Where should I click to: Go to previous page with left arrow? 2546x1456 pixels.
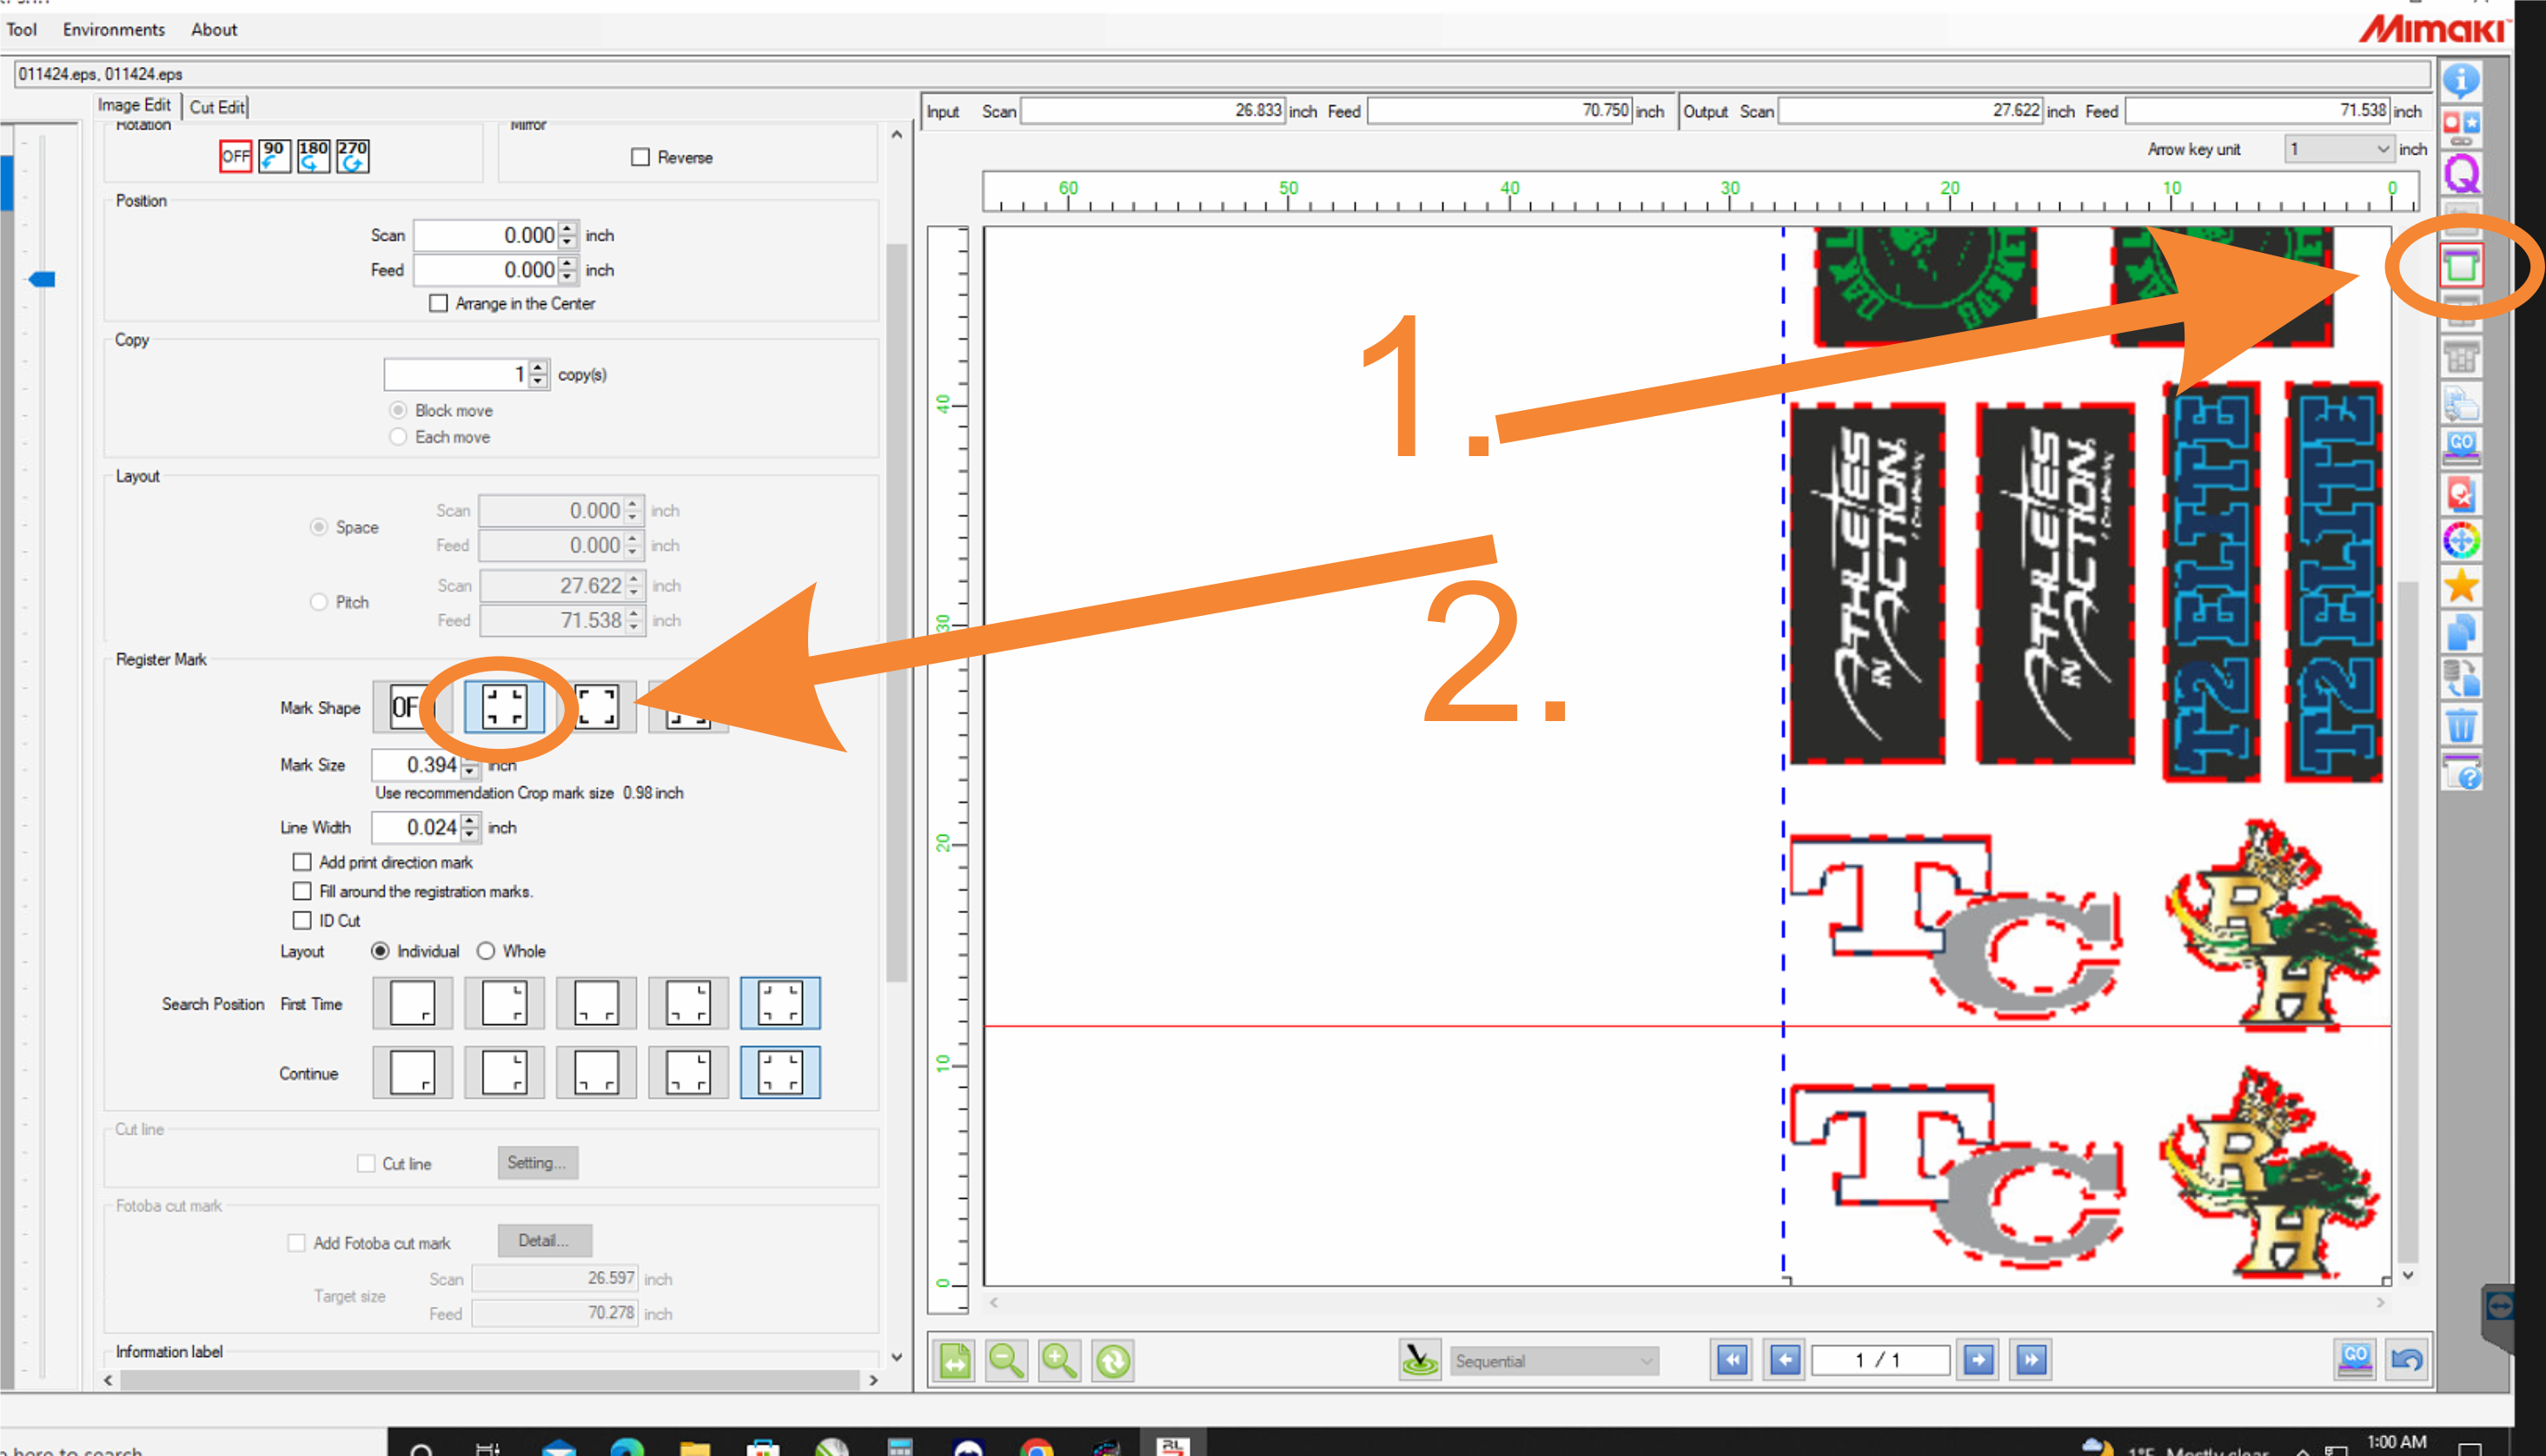1785,1360
